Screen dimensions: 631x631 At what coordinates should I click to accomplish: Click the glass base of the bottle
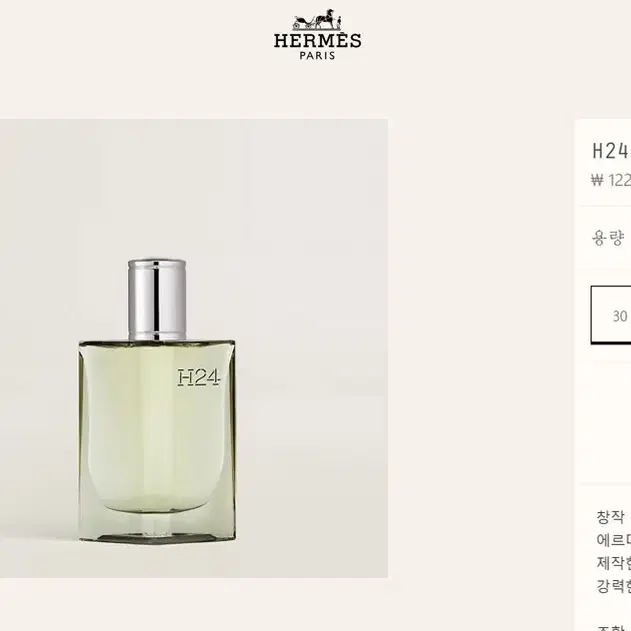point(157,529)
